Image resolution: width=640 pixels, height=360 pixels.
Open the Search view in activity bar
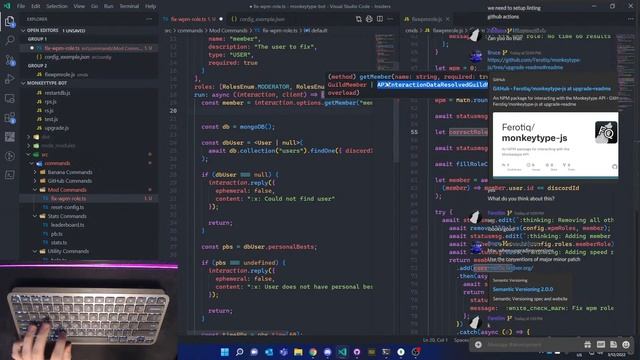point(10,40)
